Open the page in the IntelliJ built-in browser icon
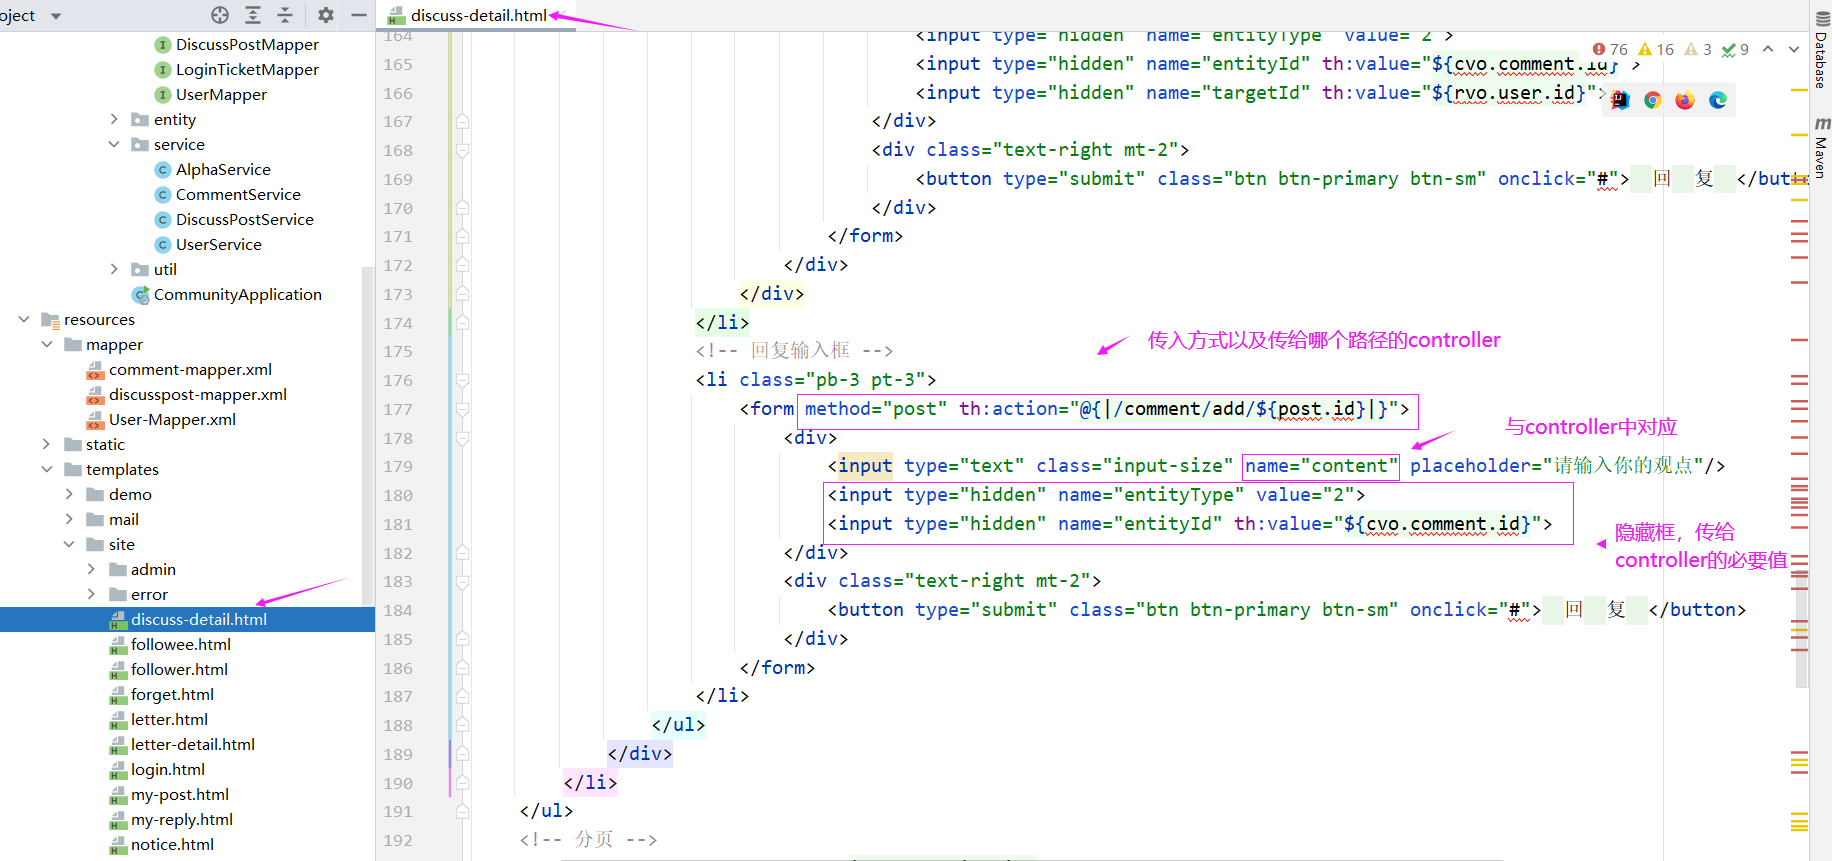 [1620, 100]
